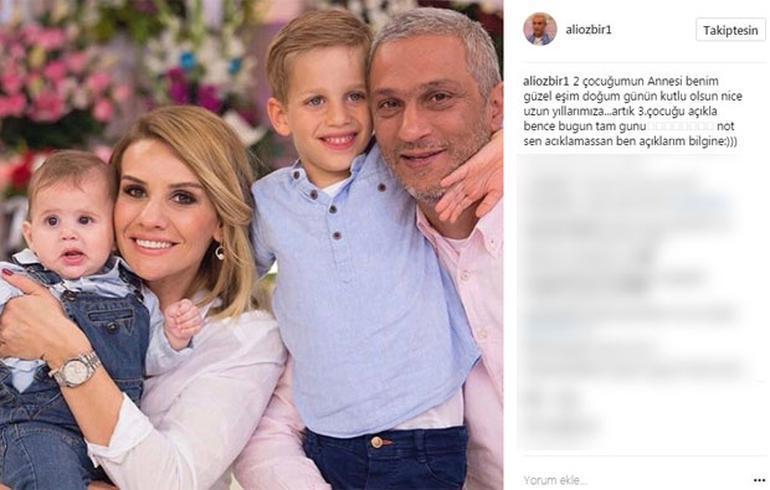Image resolution: width=770 pixels, height=490 pixels.
Task: Visit the aliozbir1 username in post header
Action: coord(588,29)
